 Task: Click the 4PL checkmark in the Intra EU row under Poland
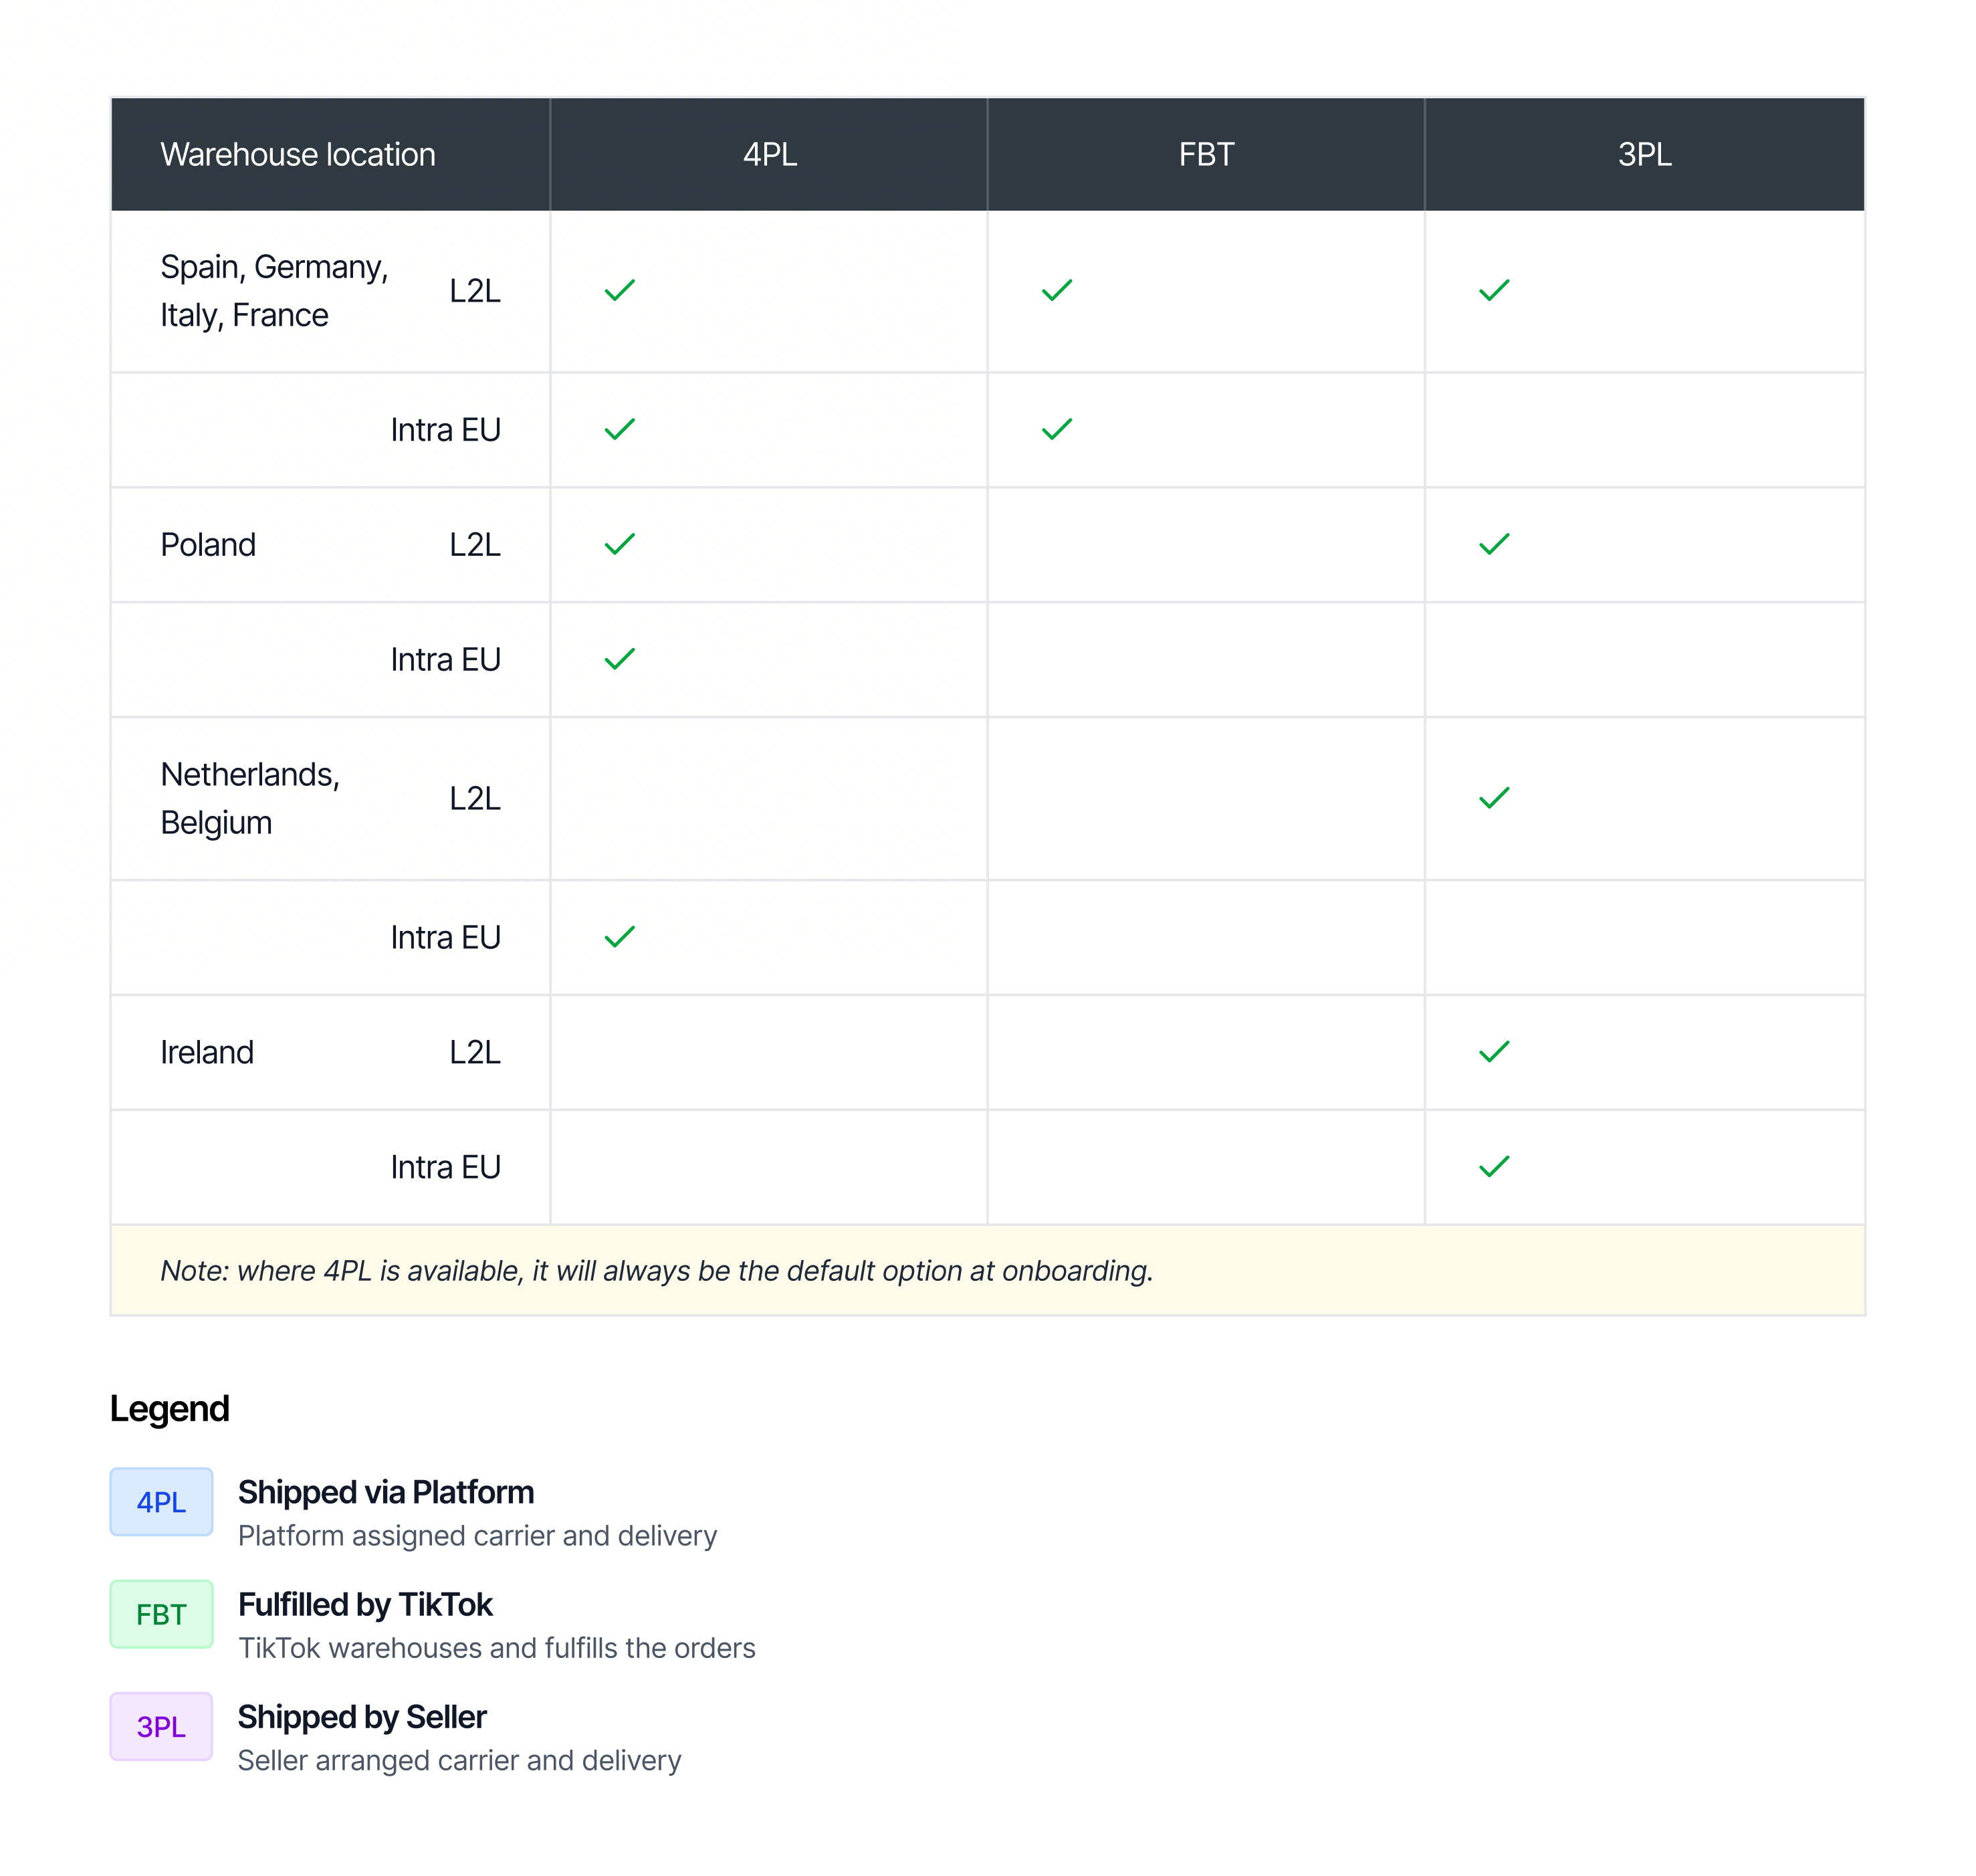pos(619,659)
